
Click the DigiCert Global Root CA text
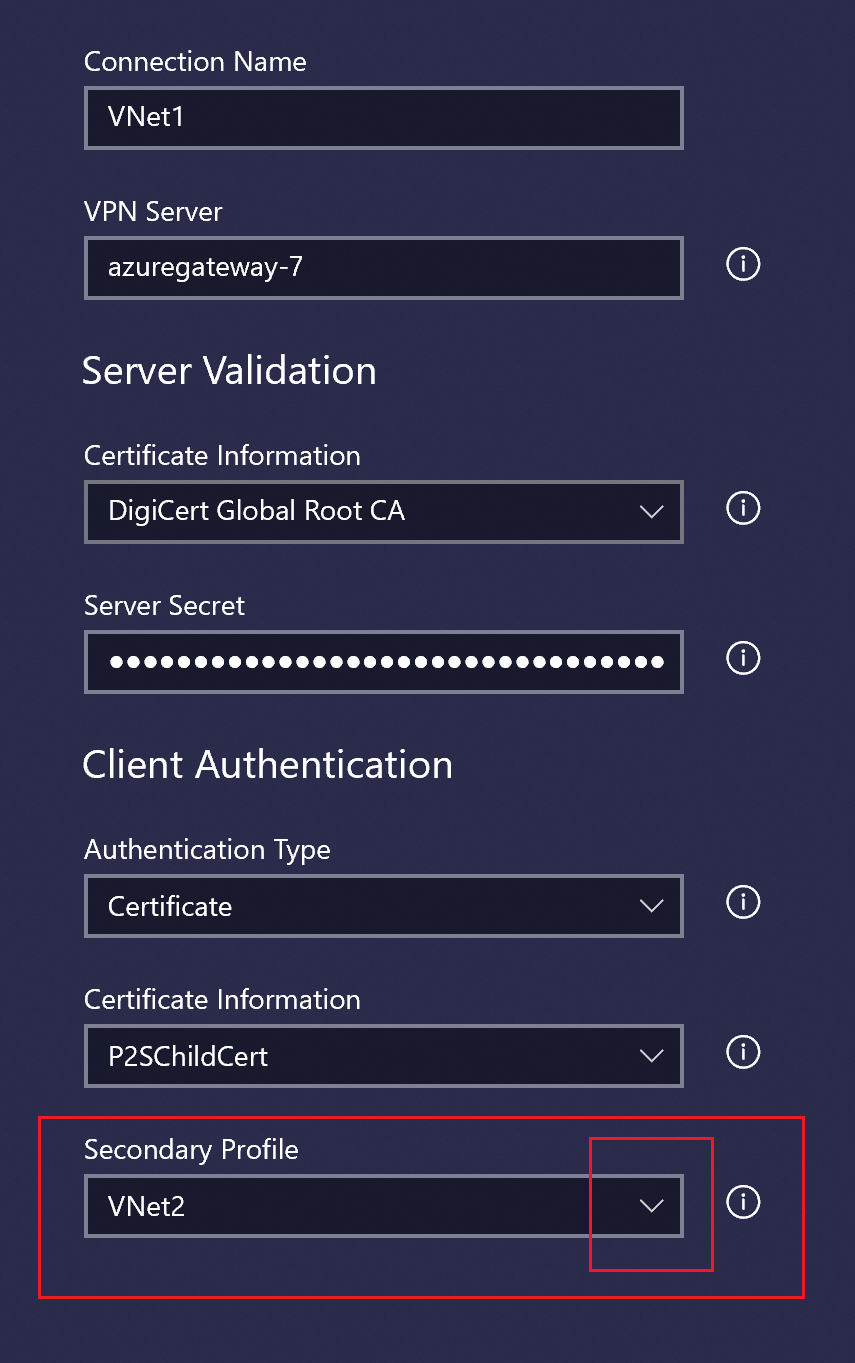click(256, 512)
